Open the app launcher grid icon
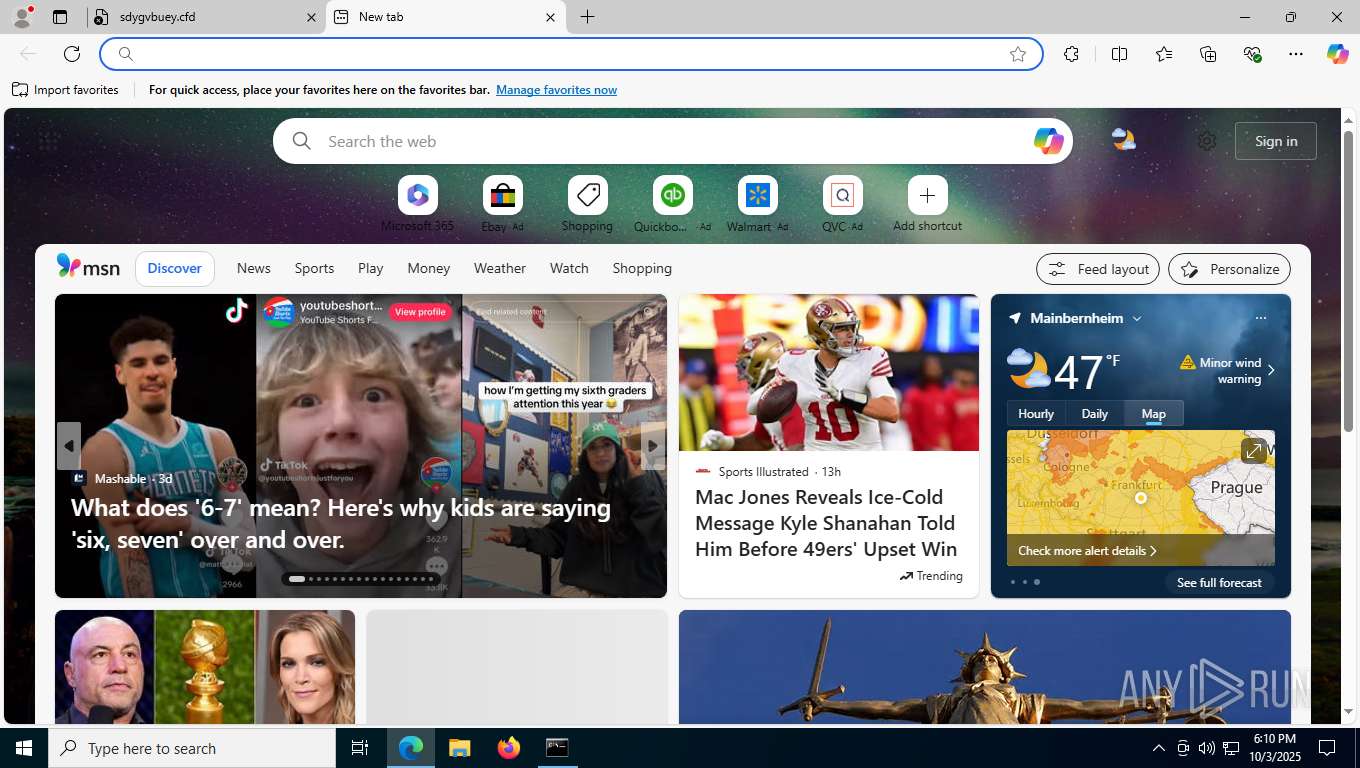The height and width of the screenshot is (768, 1360). coord(48,141)
